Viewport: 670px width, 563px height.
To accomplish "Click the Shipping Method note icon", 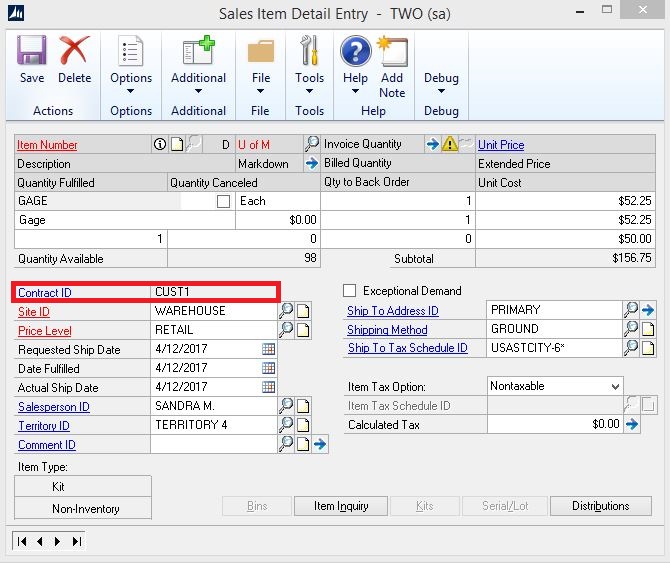I will (648, 329).
